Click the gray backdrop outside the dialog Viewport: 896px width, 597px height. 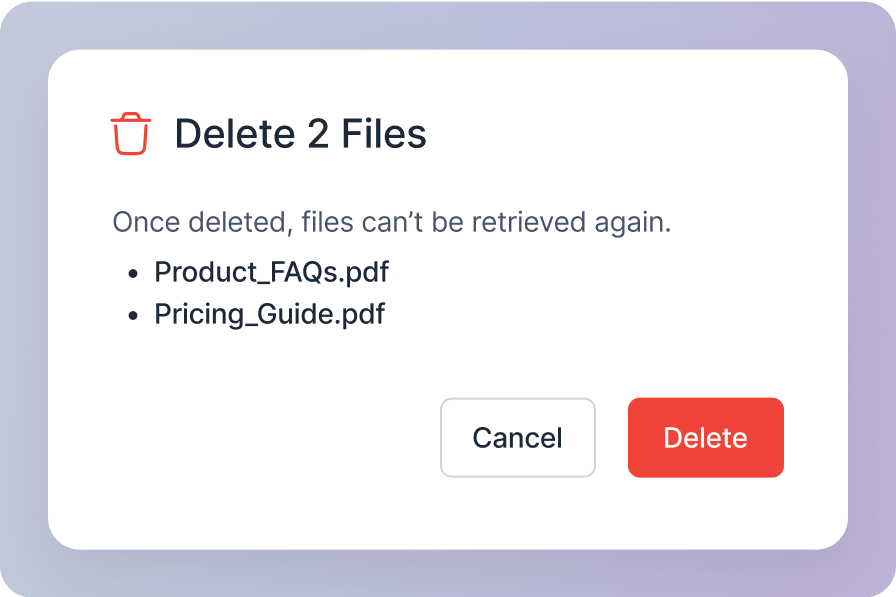click(x=23, y=297)
